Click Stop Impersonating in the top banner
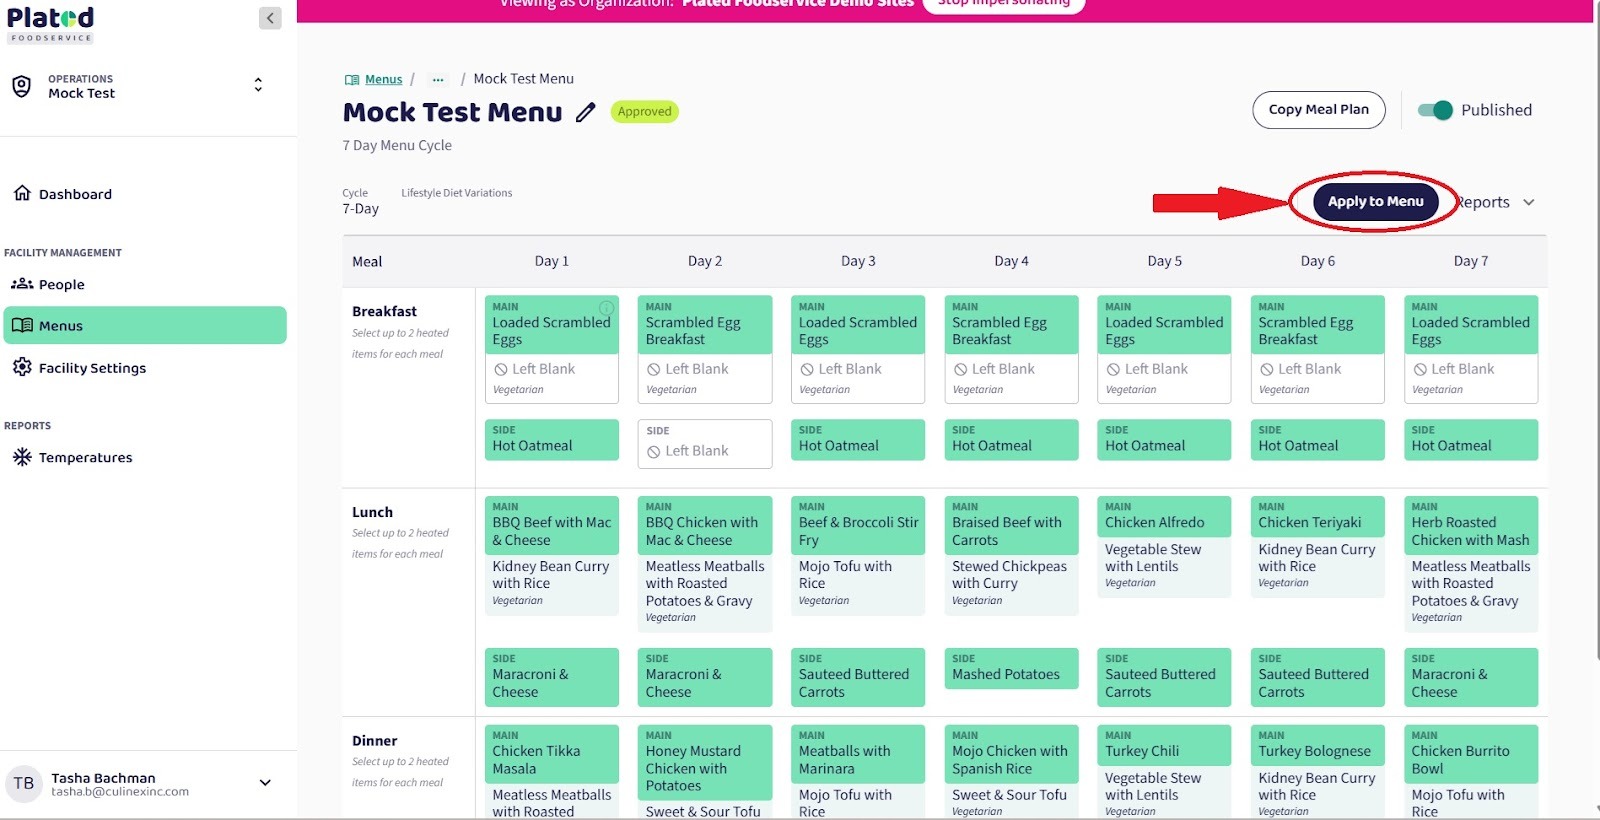 [x=1003, y=4]
